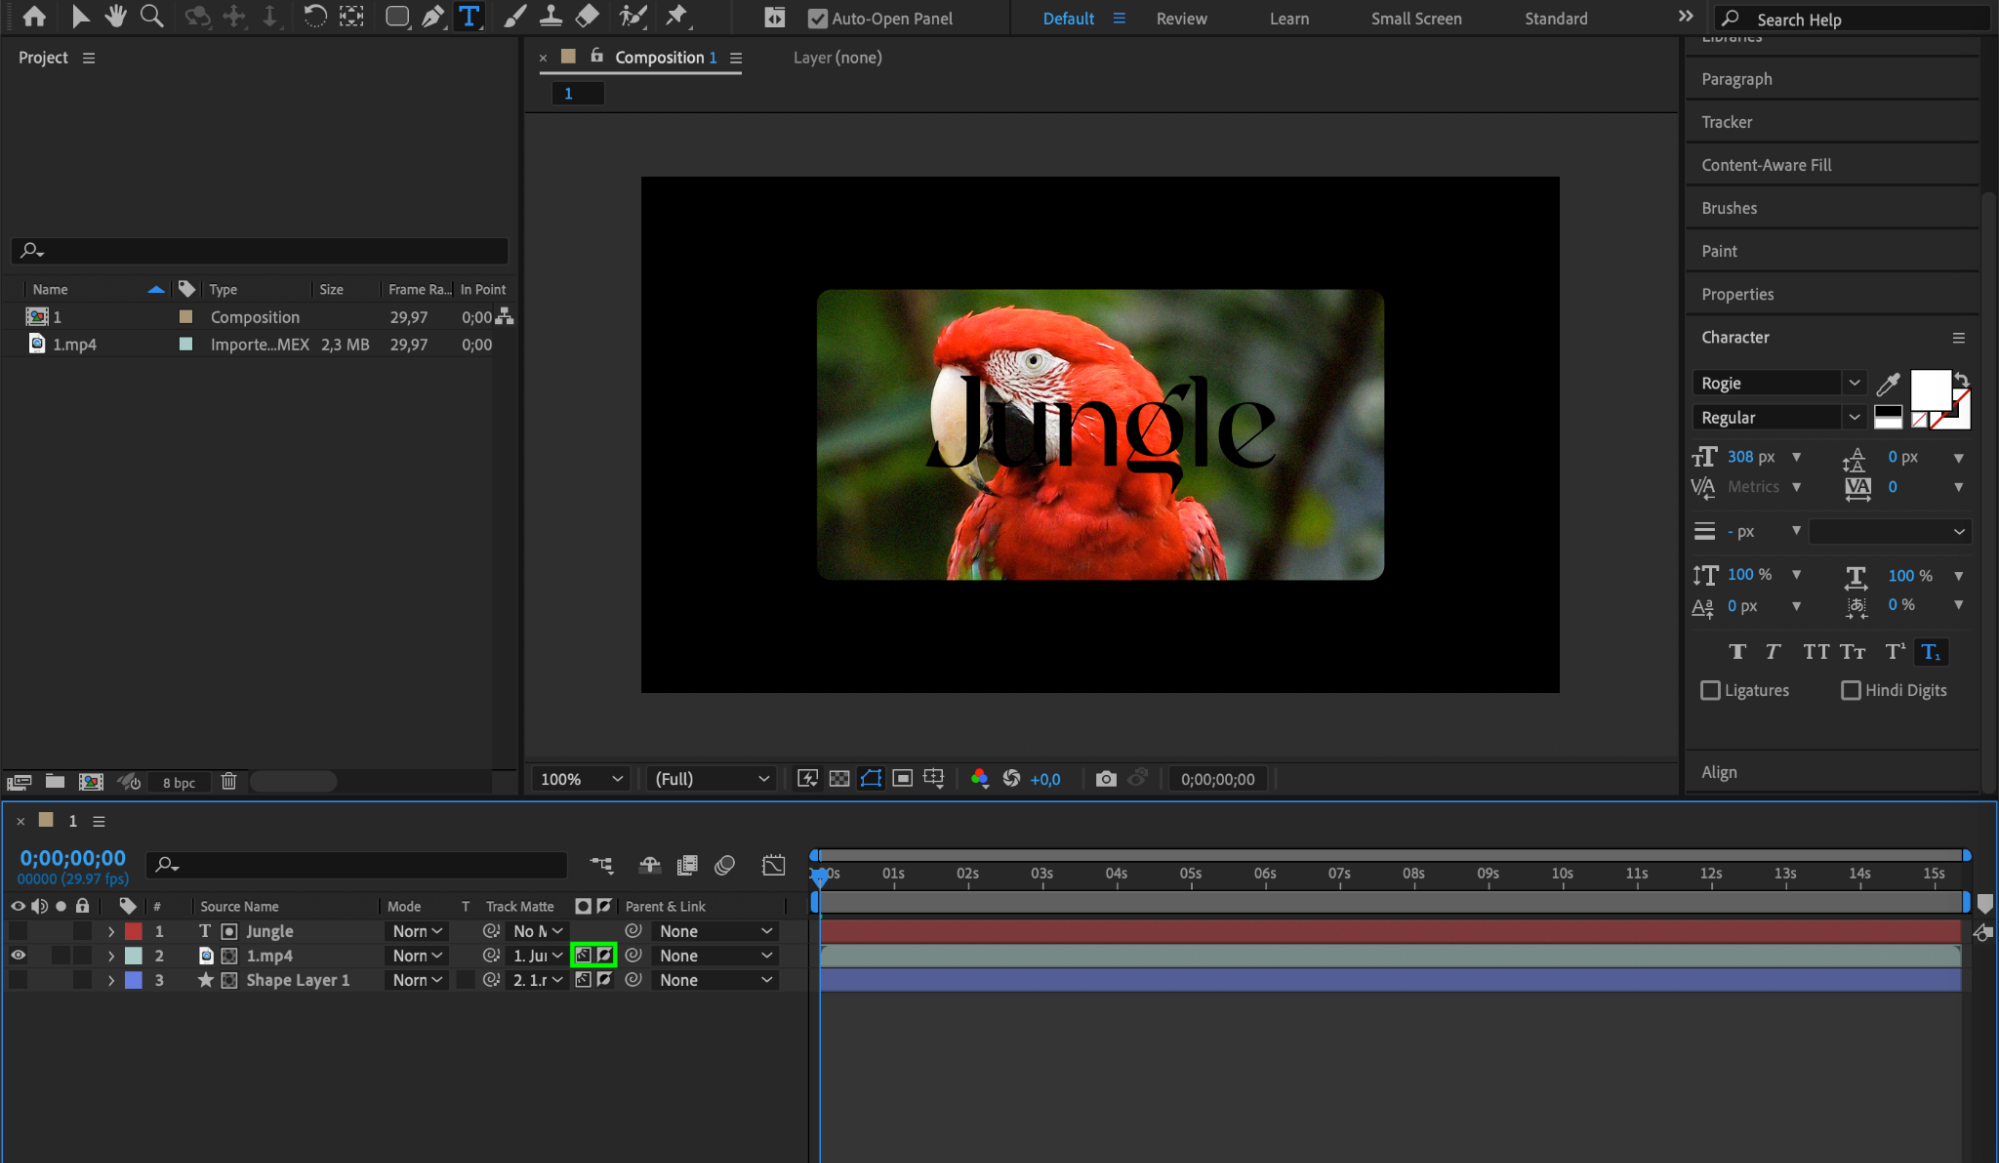The image size is (1999, 1163).
Task: Select the Hand tool
Action: click(116, 16)
